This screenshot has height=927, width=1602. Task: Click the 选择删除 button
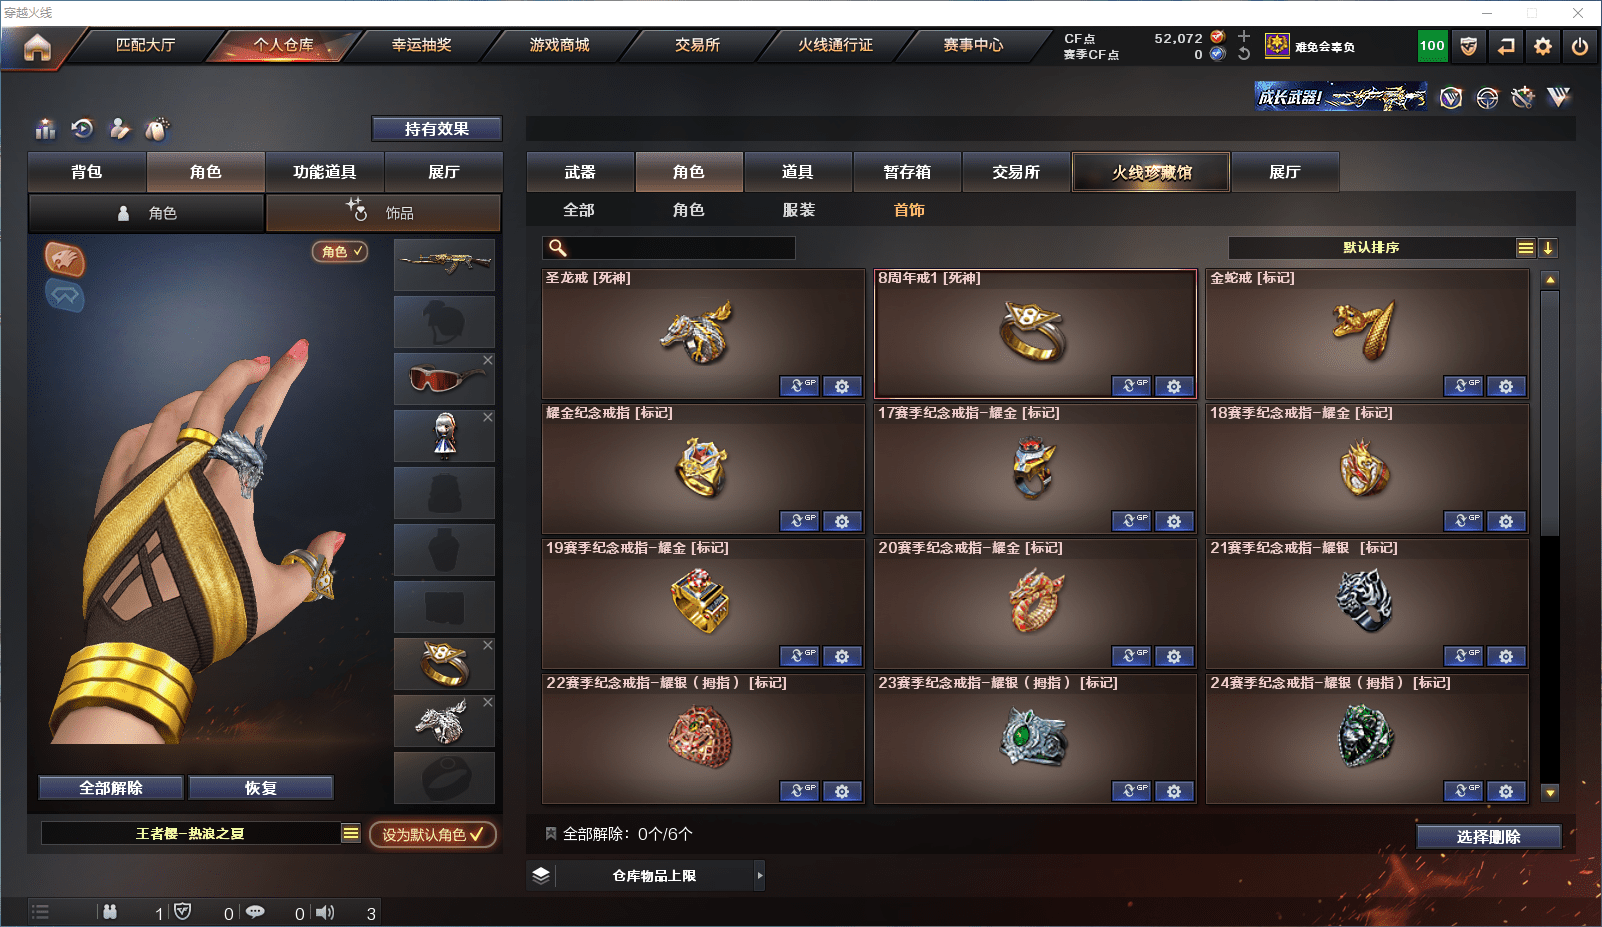point(1489,837)
